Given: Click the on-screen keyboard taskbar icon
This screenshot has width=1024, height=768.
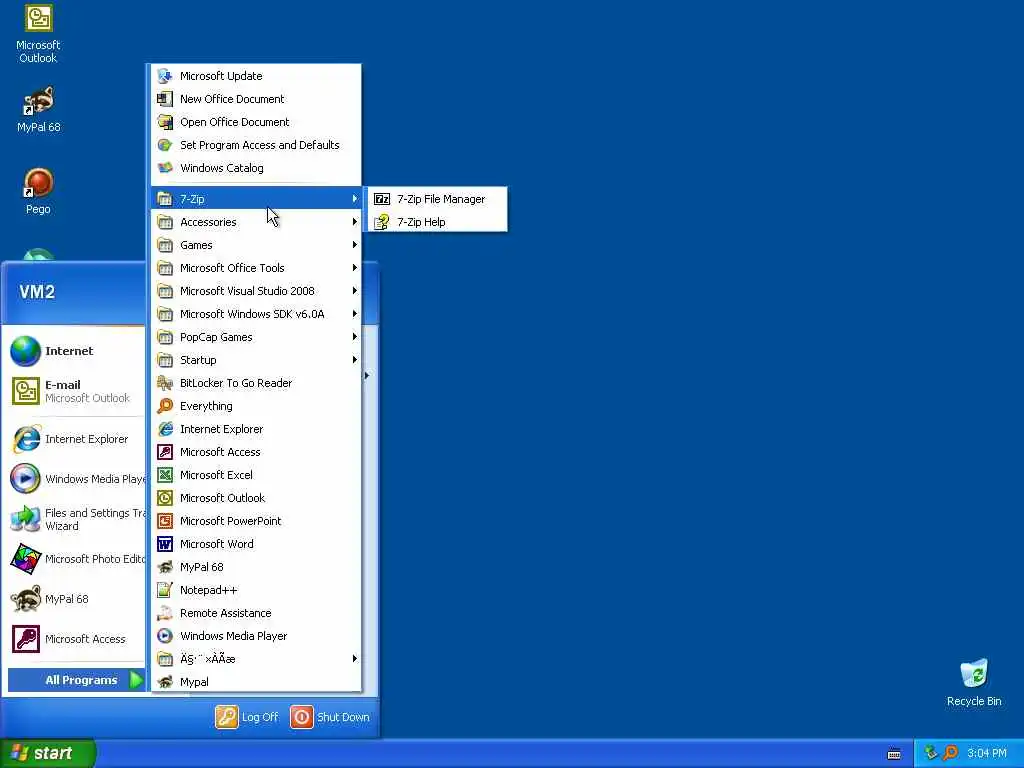Looking at the screenshot, I should 894,754.
